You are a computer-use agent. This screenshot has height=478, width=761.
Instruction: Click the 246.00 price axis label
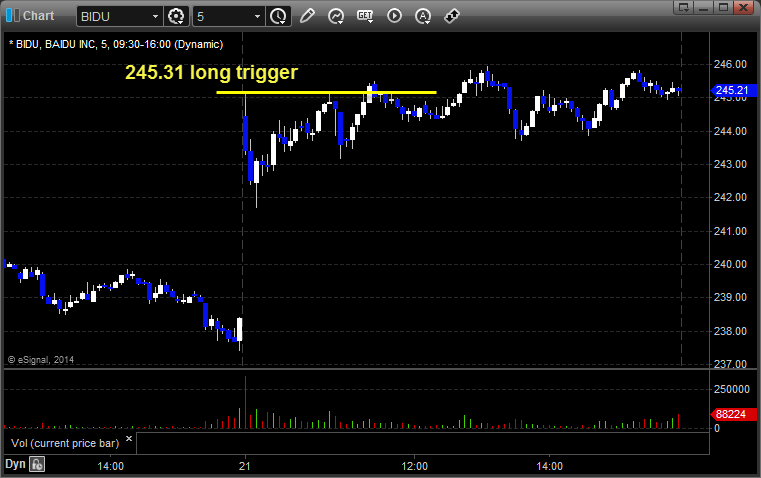point(730,64)
